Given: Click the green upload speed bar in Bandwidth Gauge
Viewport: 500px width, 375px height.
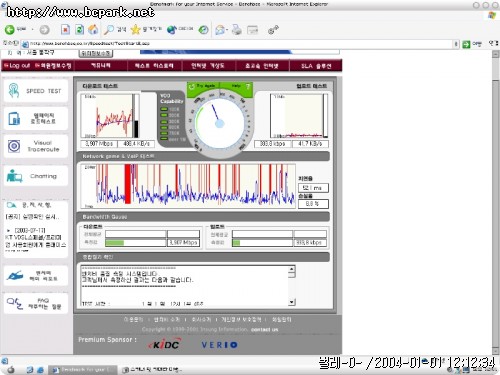Looking at the screenshot, I should pyautogui.click(x=236, y=243).
